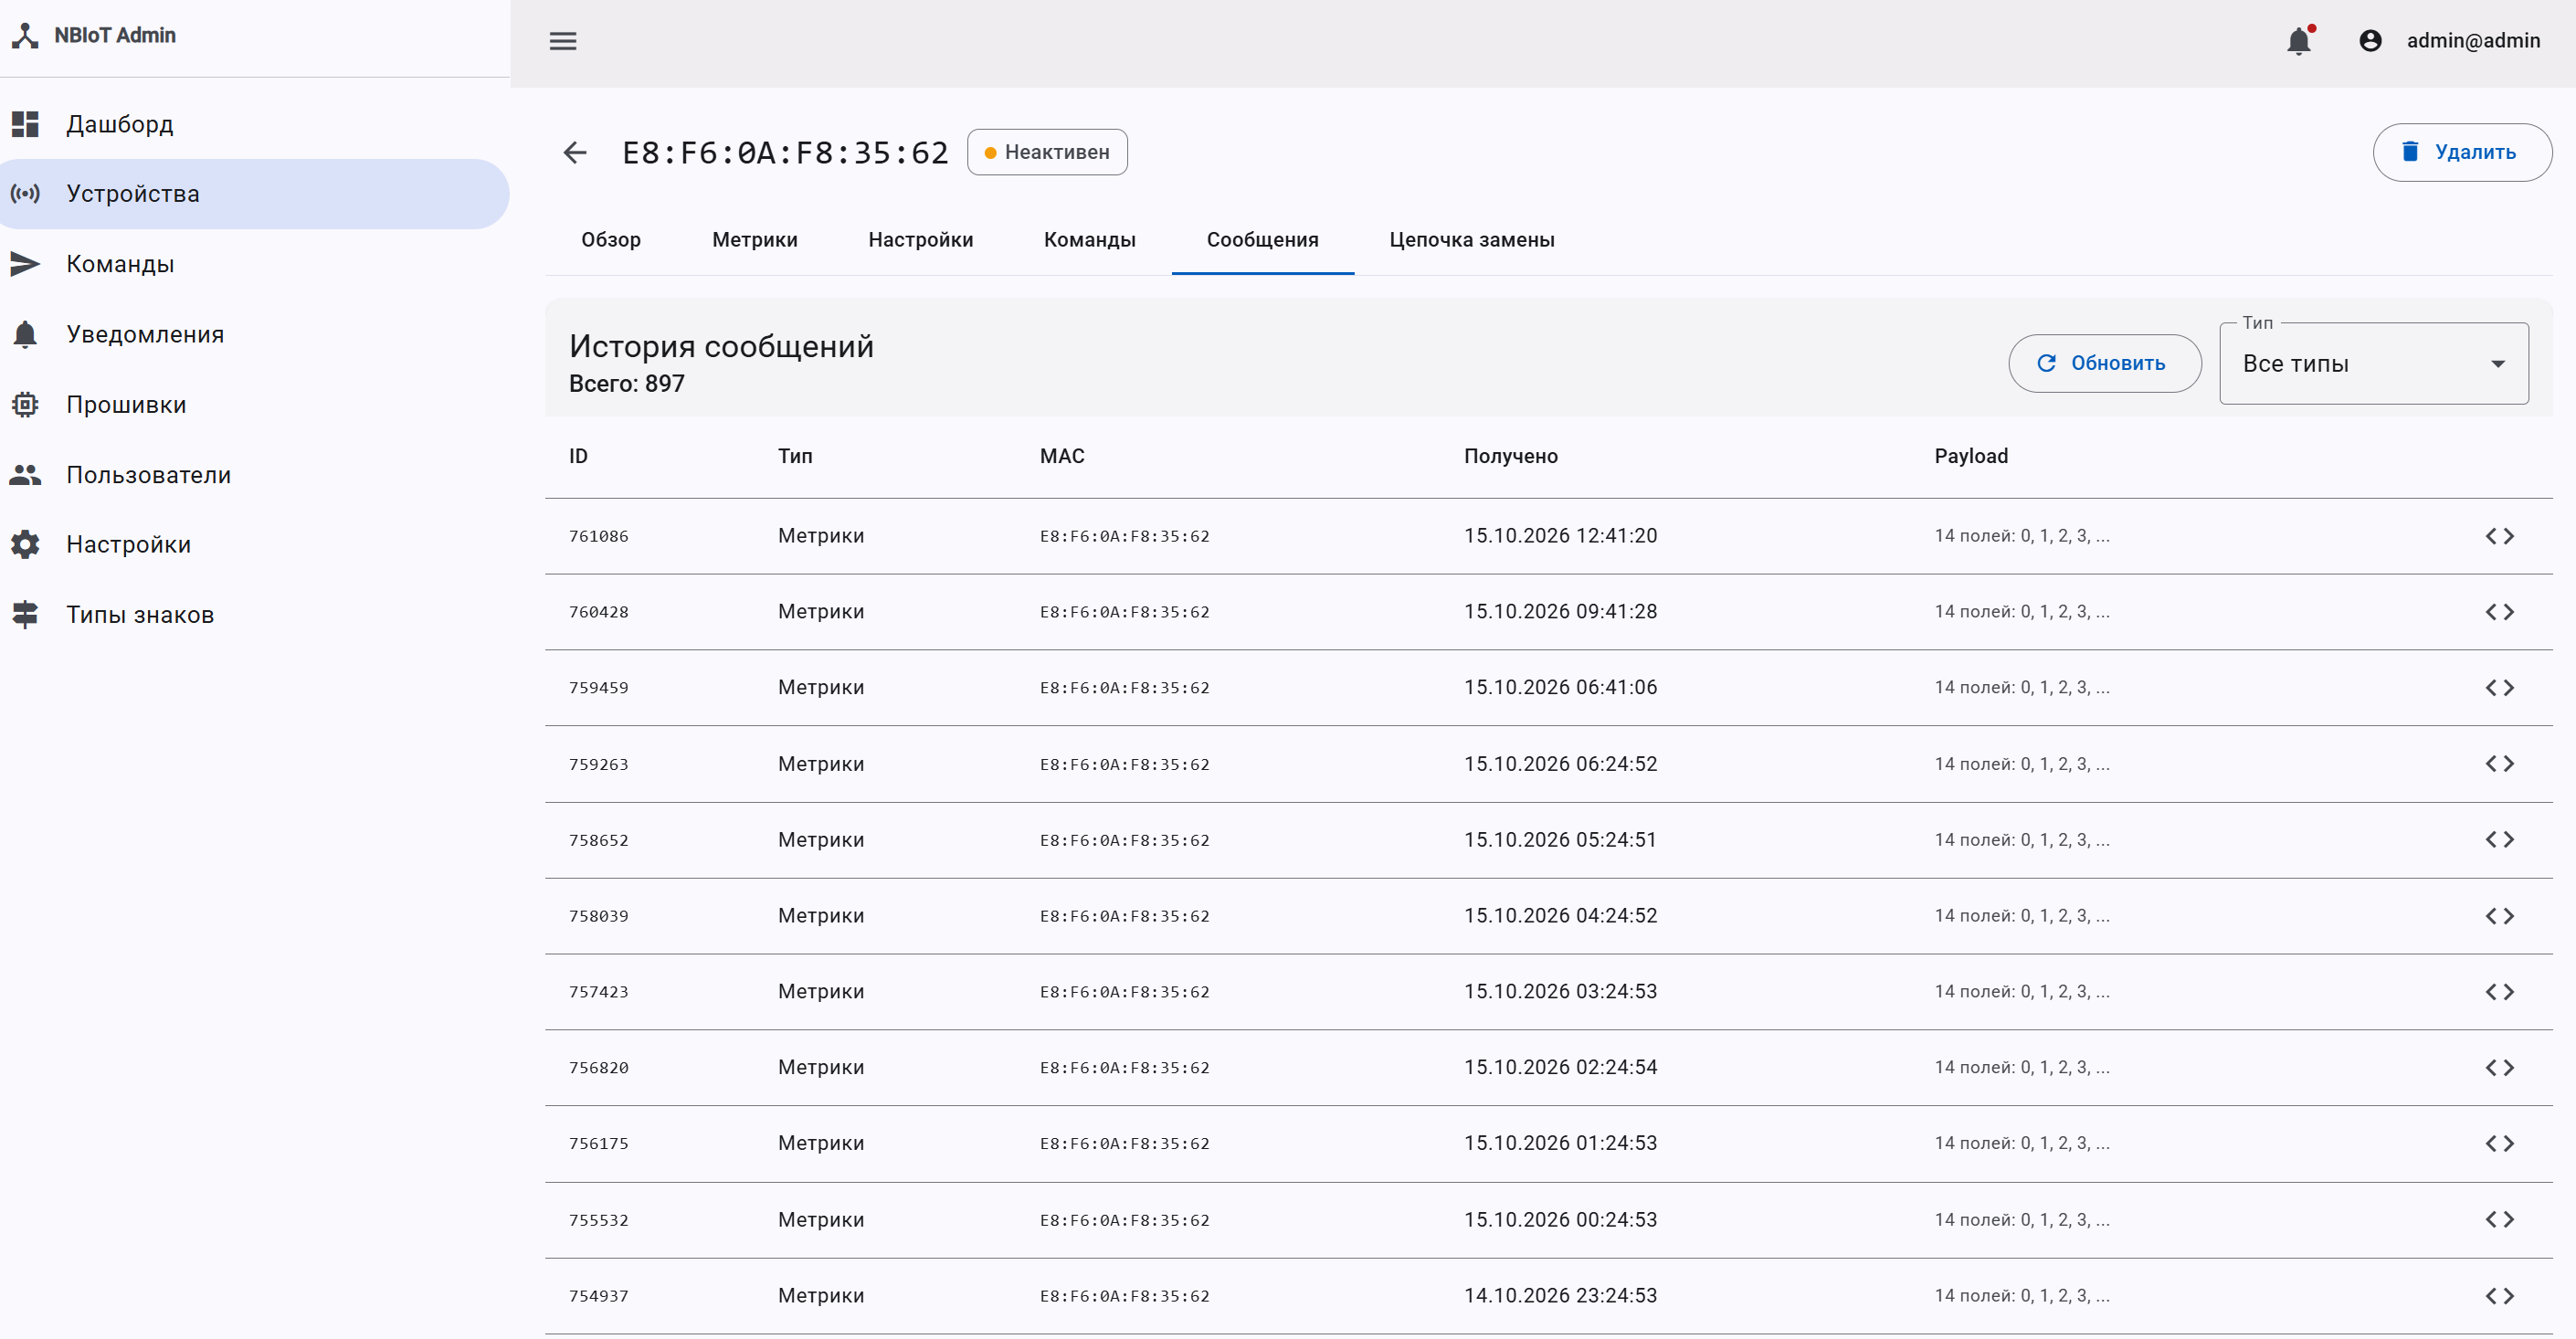The image size is (2576, 1339).
Task: View payload code for message 759263
Action: (x=2499, y=764)
